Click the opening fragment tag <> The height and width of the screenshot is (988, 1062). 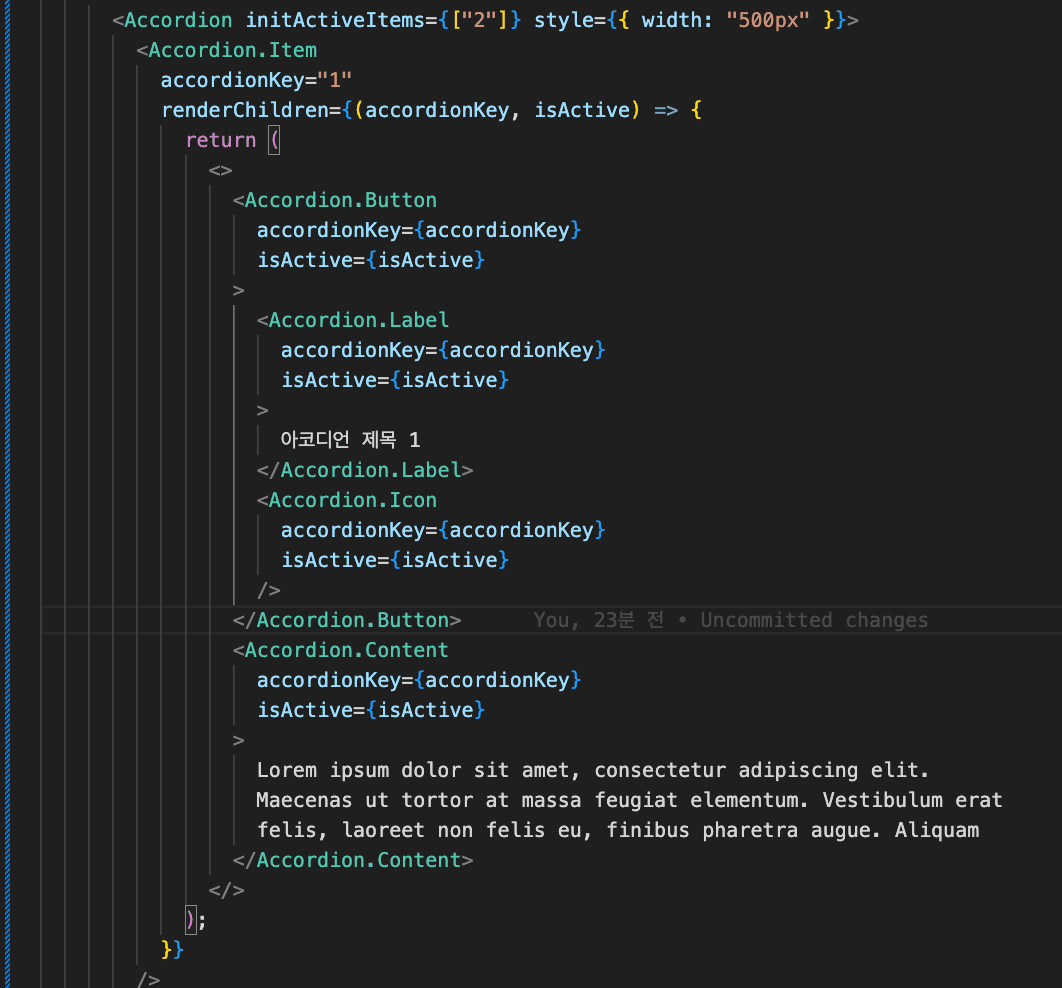(220, 170)
